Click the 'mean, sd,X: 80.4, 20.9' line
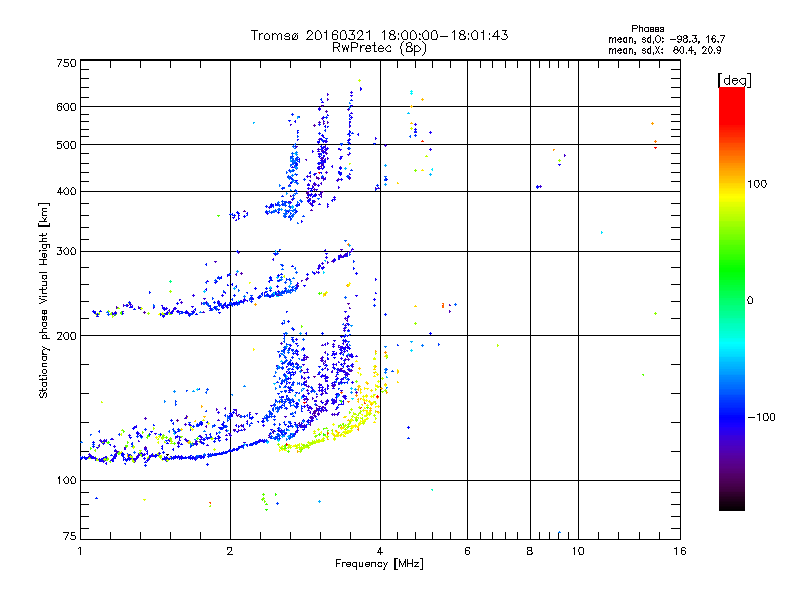800x600 pixels. tap(665, 50)
